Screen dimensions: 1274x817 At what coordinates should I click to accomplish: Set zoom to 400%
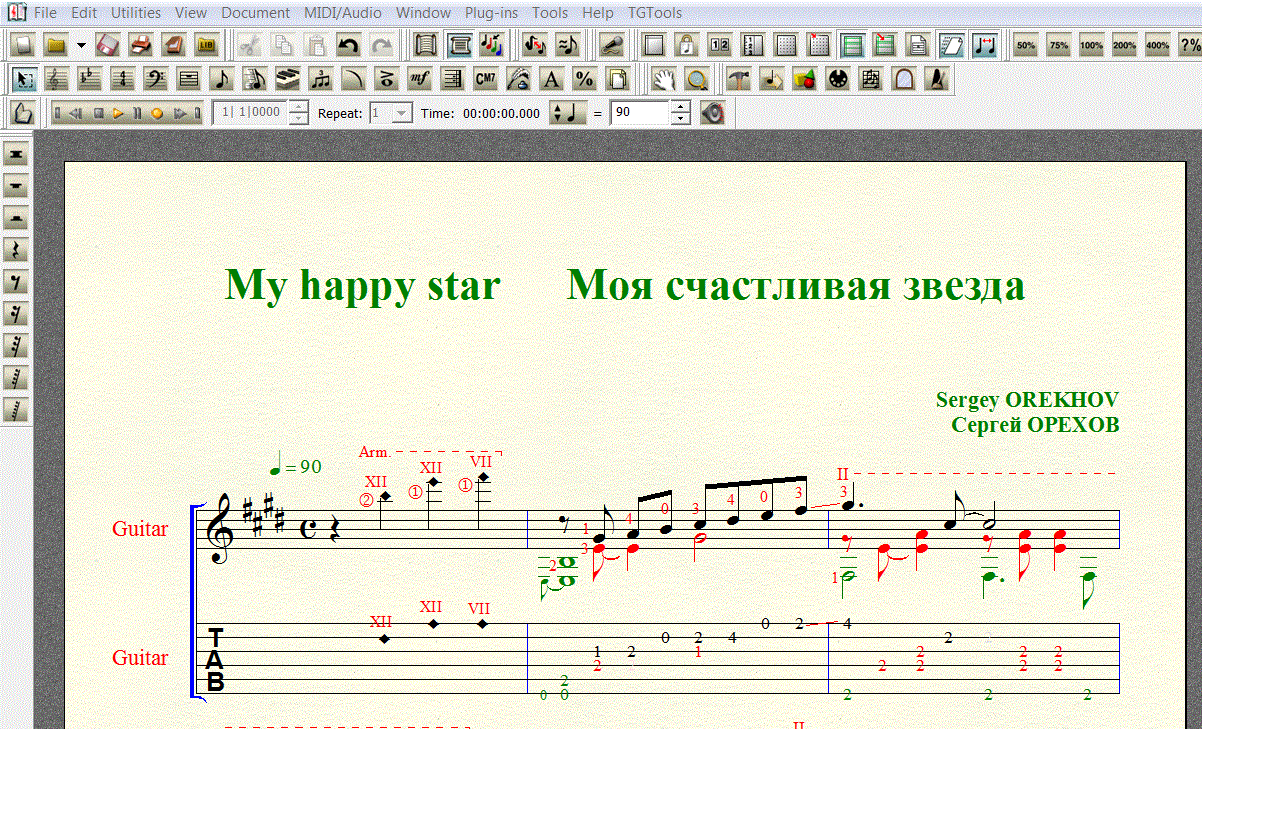[x=1158, y=45]
